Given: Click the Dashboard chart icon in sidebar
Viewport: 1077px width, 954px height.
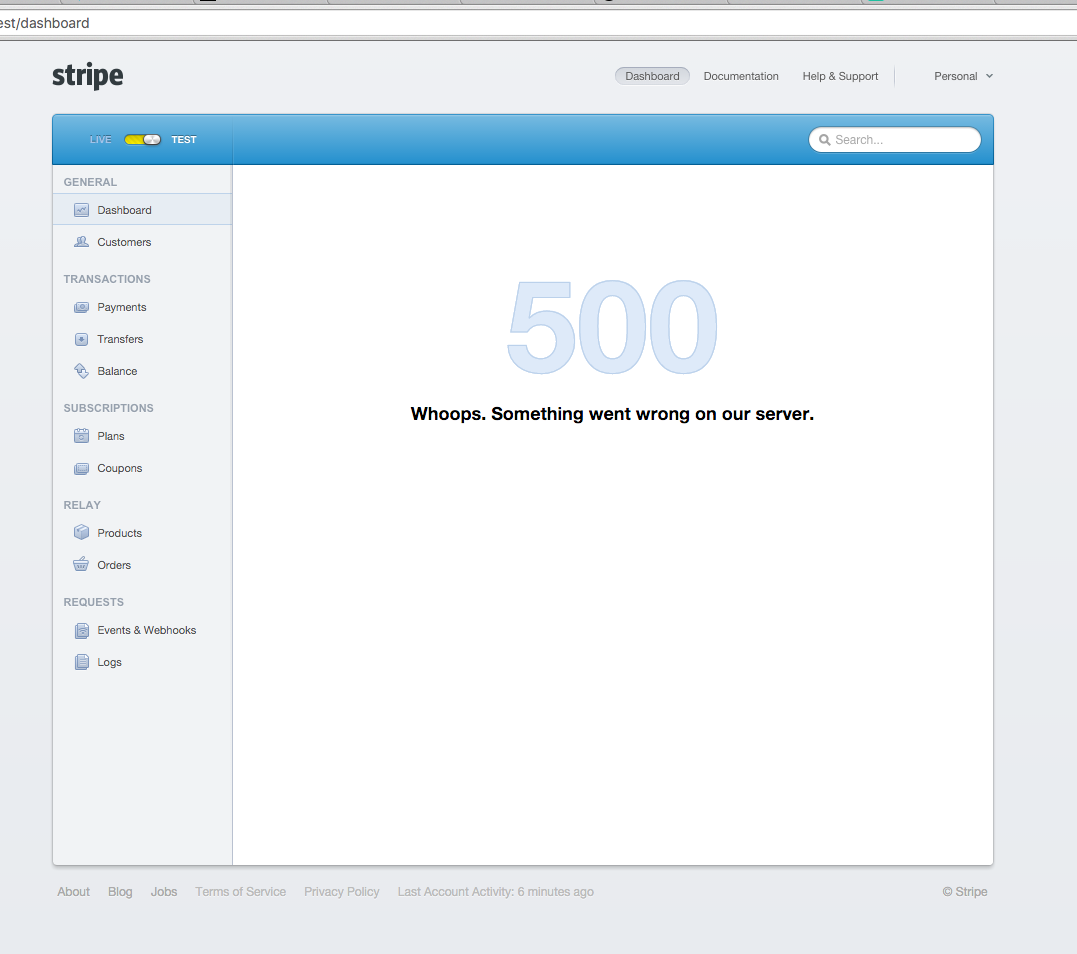Looking at the screenshot, I should click(x=81, y=210).
